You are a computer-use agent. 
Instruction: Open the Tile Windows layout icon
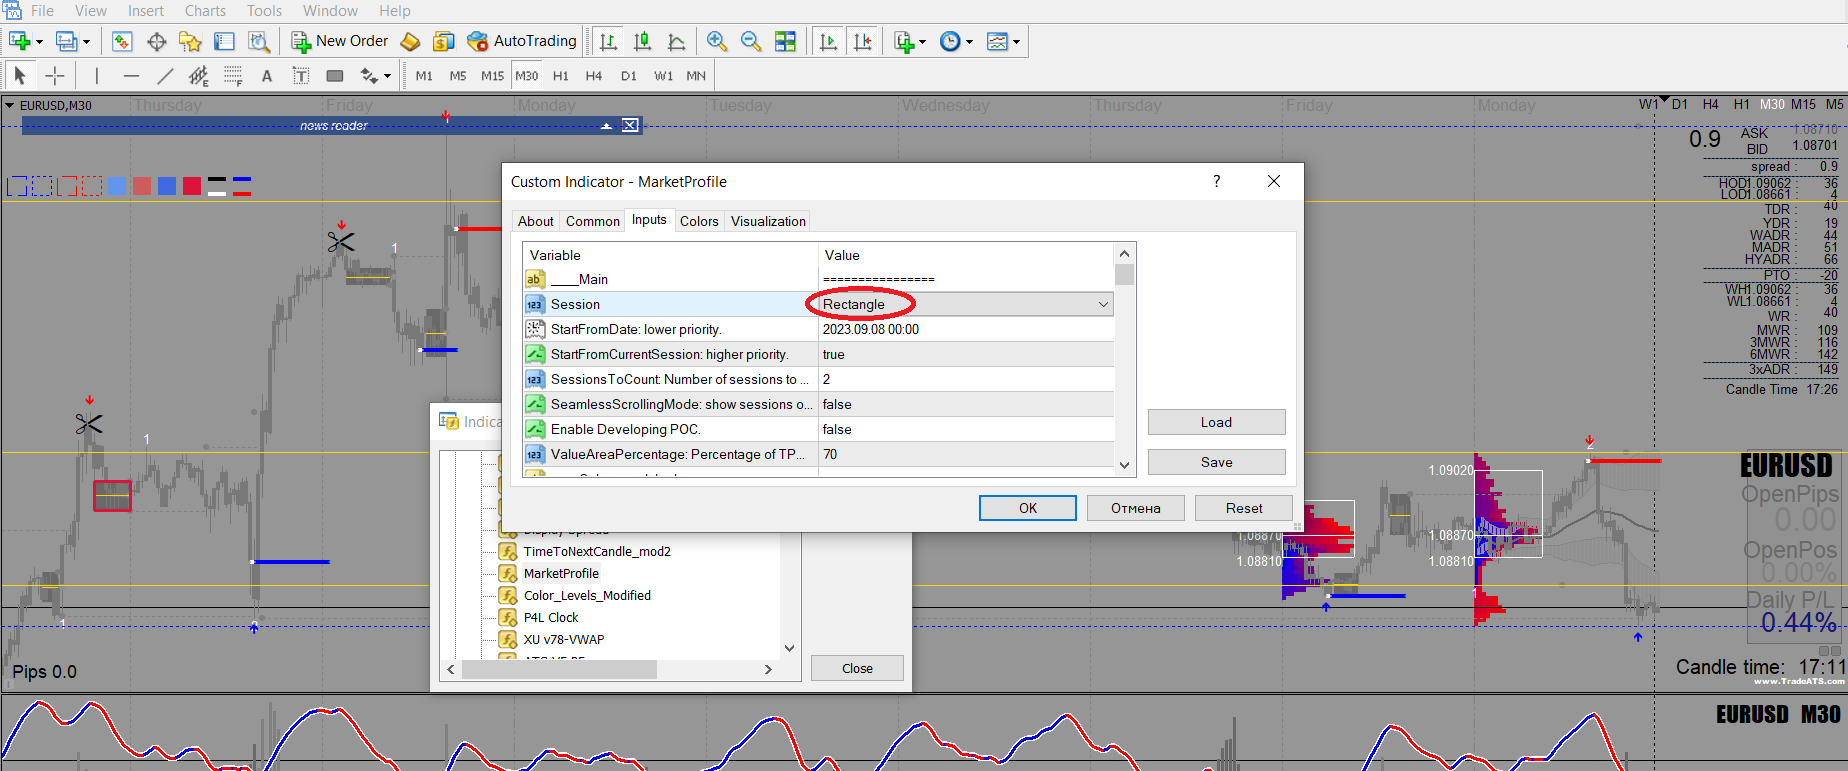point(786,41)
